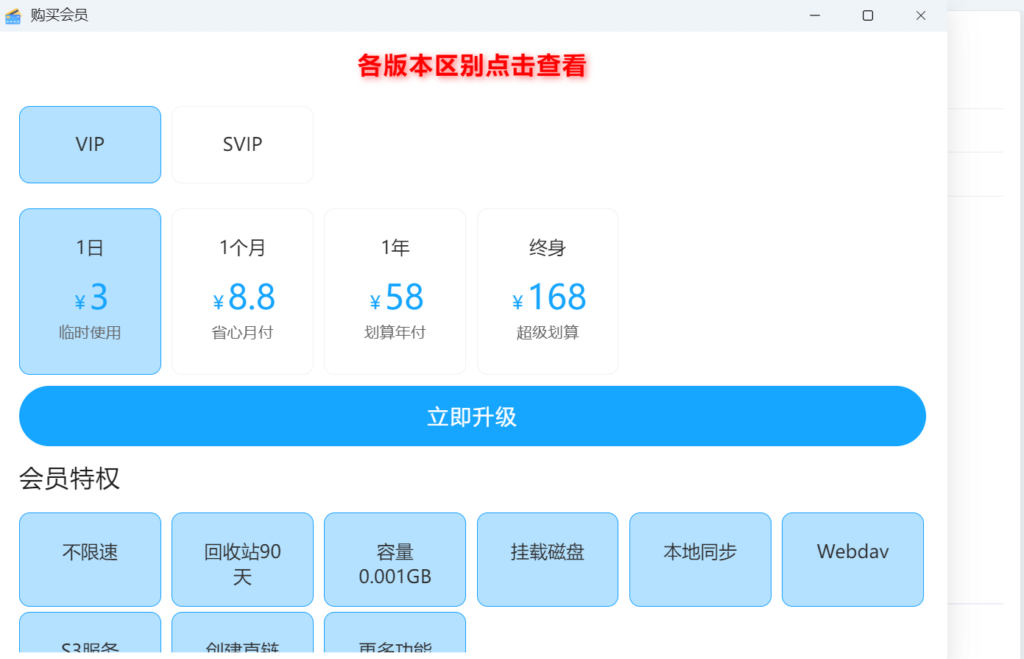1024x659 pixels.
Task: Select the 终身 ¥168 lifetime plan
Action: click(x=547, y=291)
